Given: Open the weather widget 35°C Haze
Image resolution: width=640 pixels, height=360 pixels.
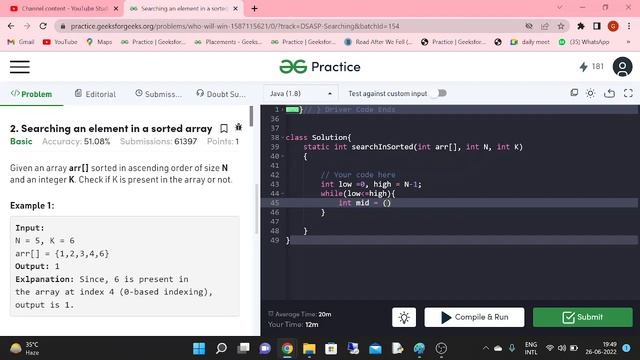Looking at the screenshot, I should tap(25, 348).
